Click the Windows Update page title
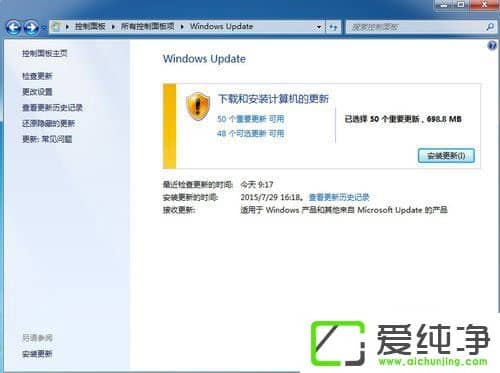The width and height of the screenshot is (500, 373). 204,59
